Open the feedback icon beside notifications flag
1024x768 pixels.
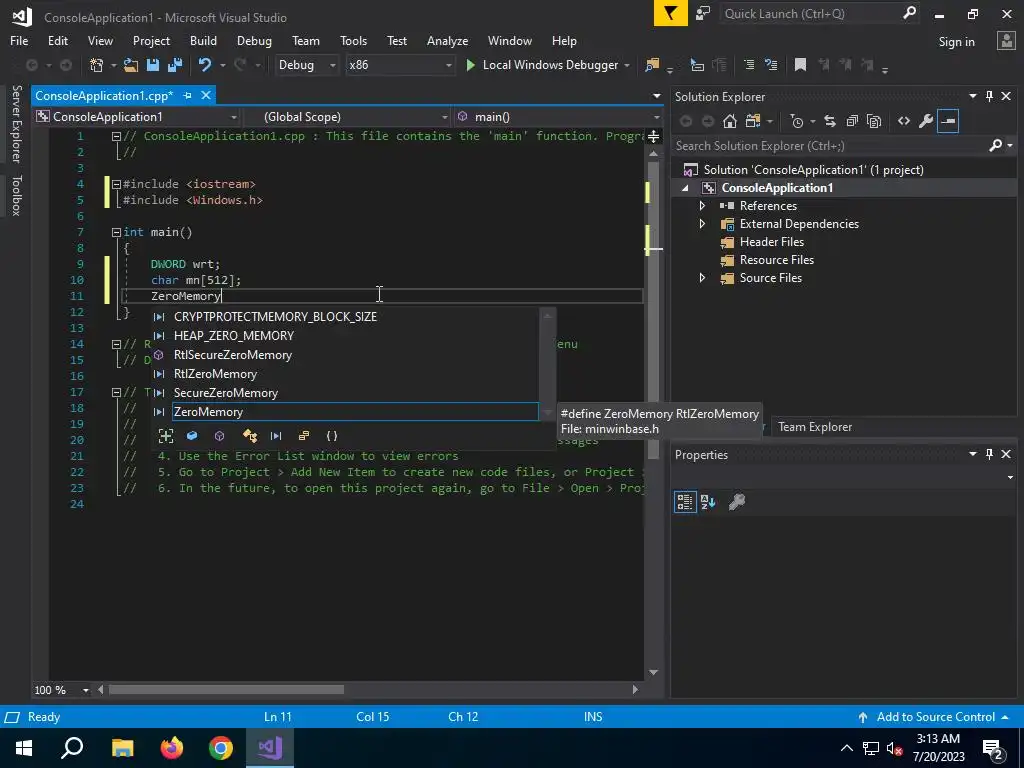click(x=703, y=14)
